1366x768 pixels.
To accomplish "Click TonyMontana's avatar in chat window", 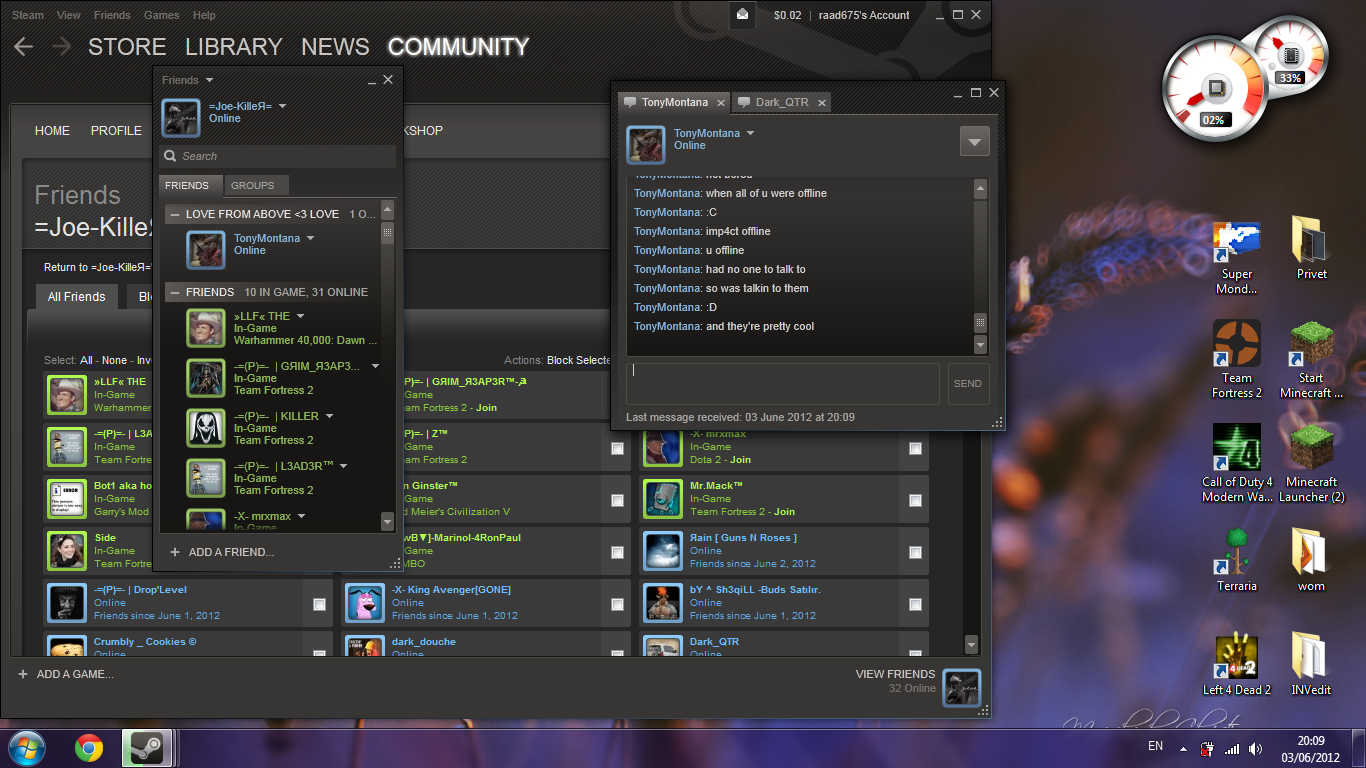I will 646,145.
